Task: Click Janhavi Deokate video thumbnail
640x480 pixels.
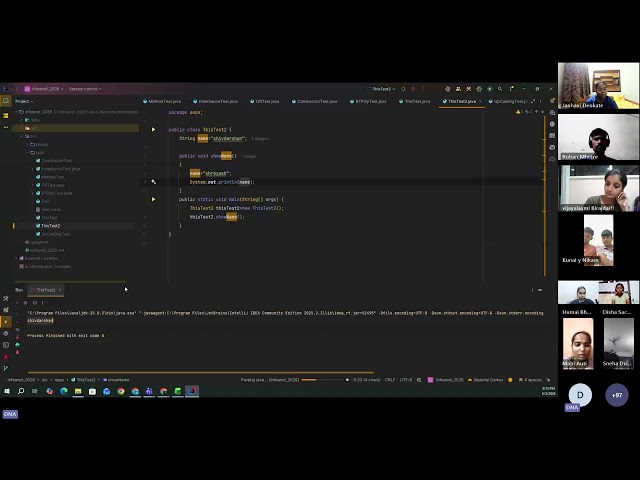Action: [x=598, y=86]
